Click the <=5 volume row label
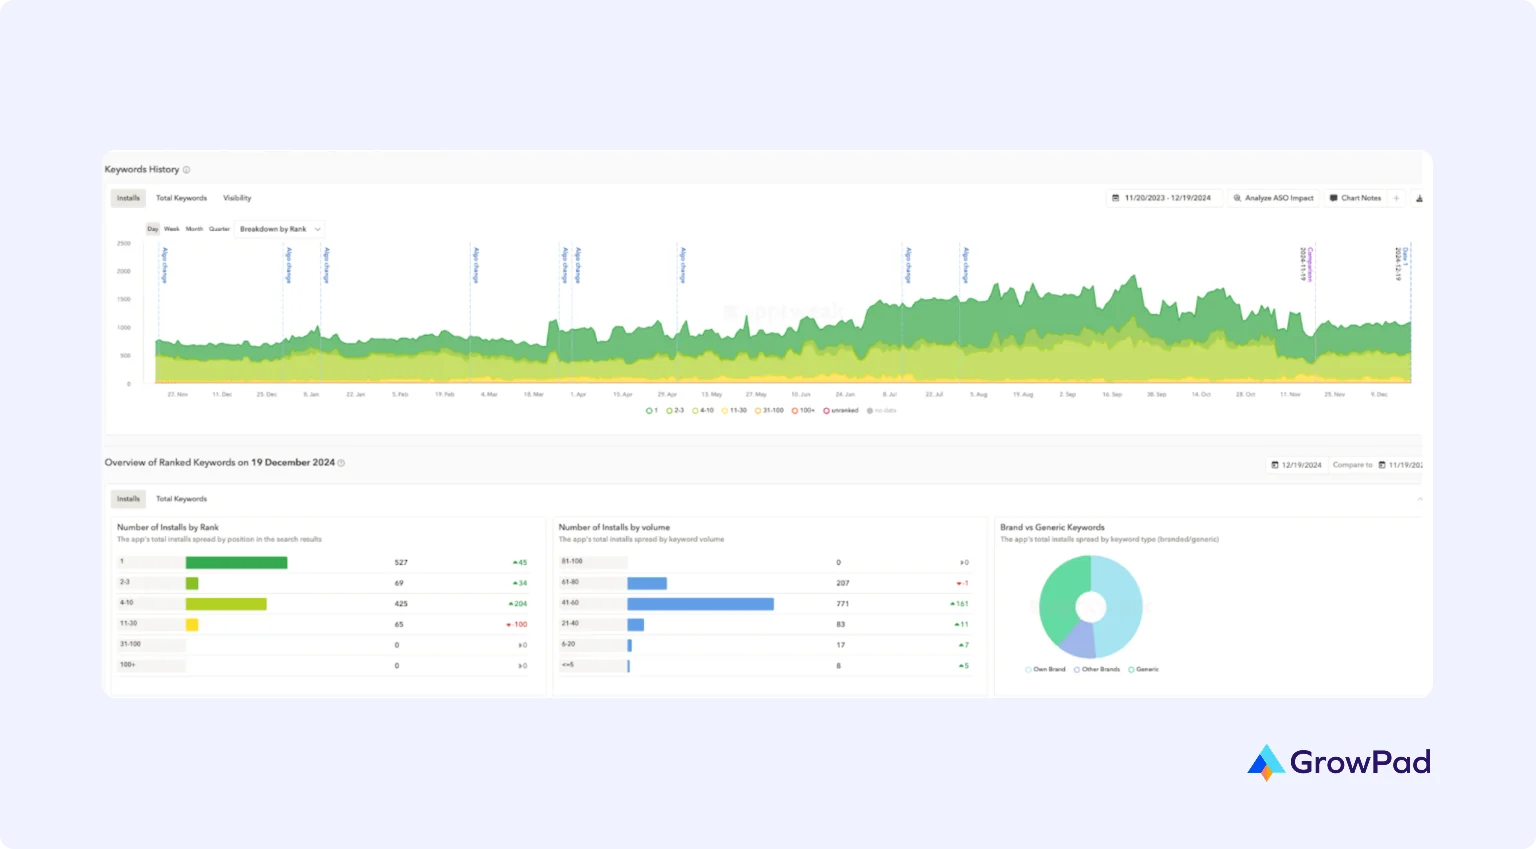Screen dimensions: 1536x849 click(568, 665)
